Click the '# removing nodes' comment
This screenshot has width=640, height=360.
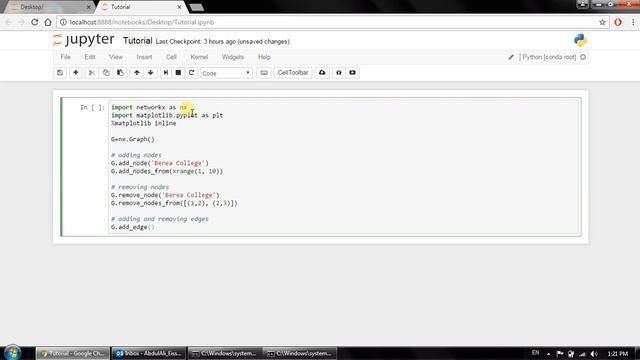pos(140,187)
